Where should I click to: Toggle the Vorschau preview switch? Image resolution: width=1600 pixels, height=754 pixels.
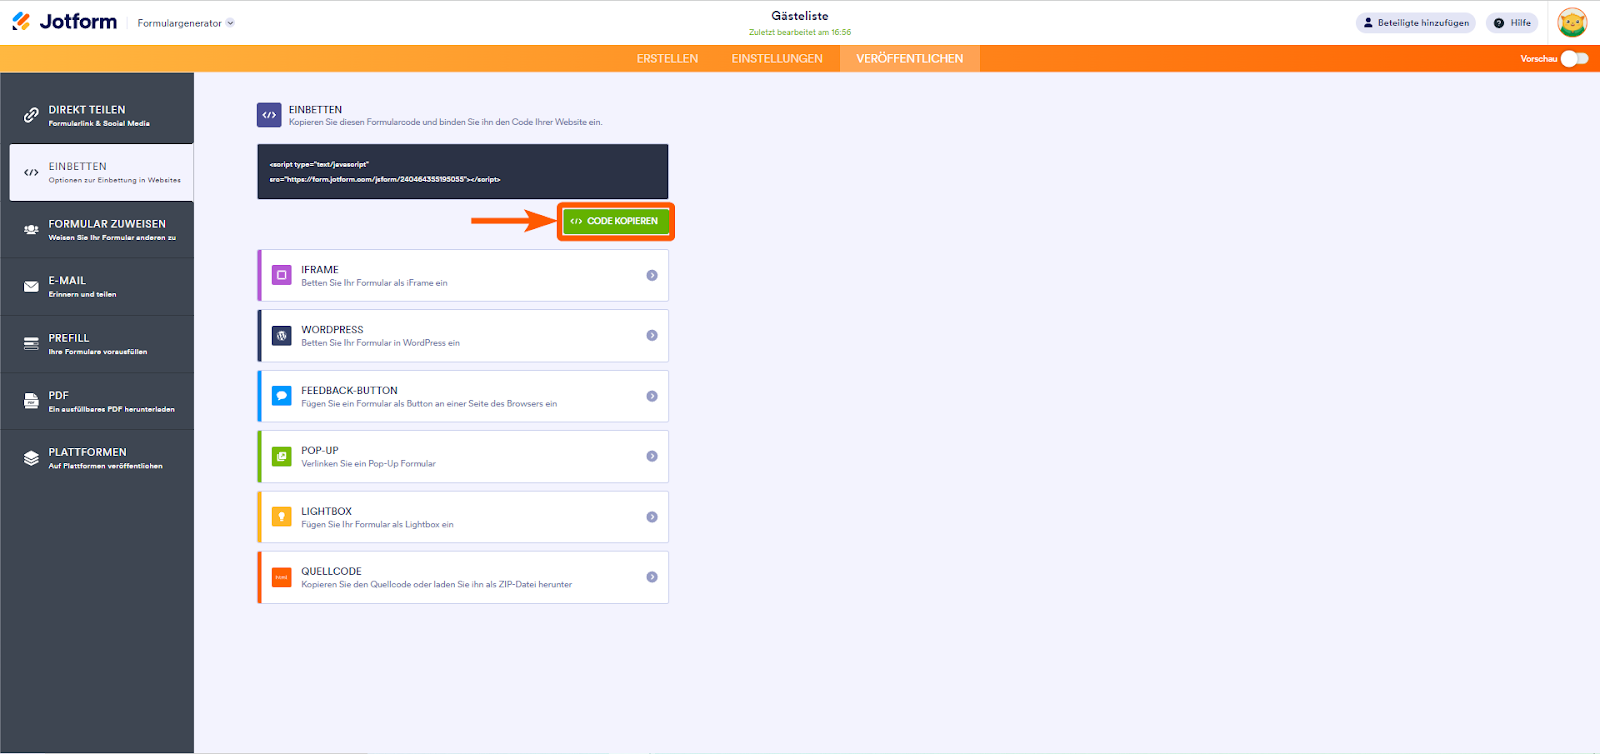(1574, 59)
